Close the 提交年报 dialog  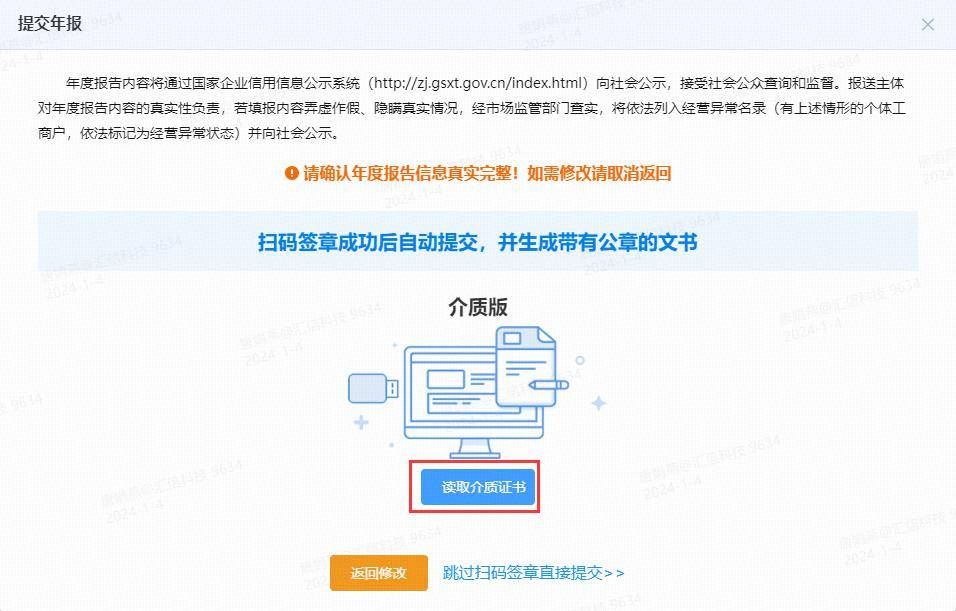point(927,24)
